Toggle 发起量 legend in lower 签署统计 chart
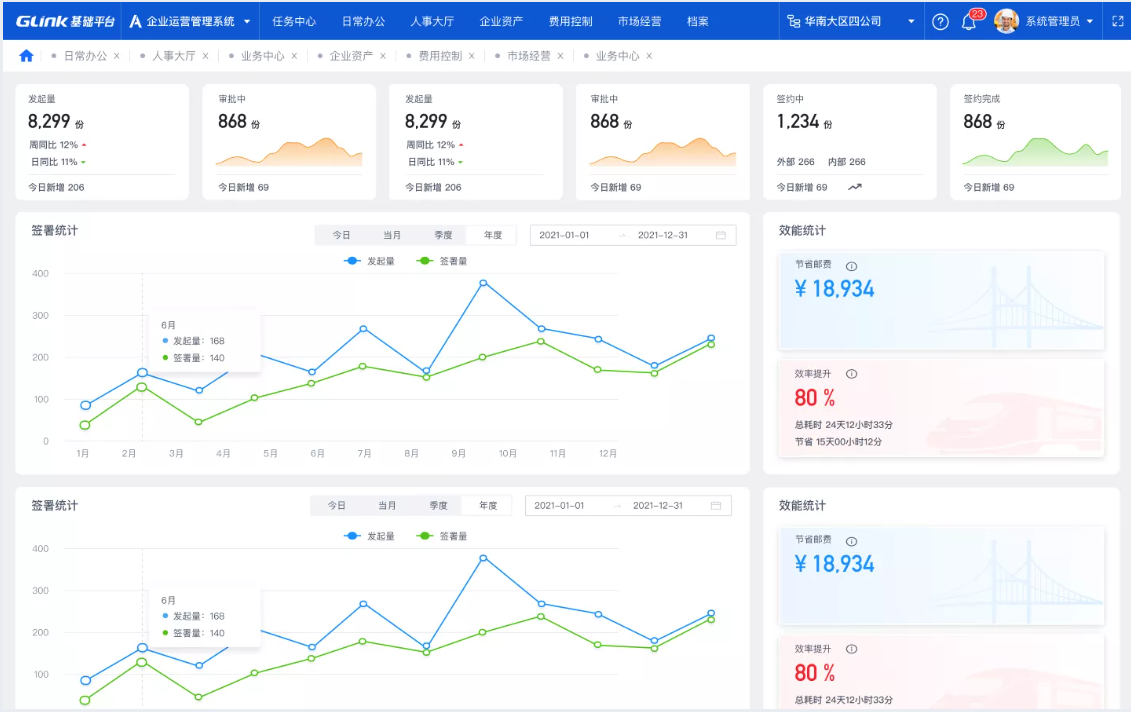 (x=369, y=536)
